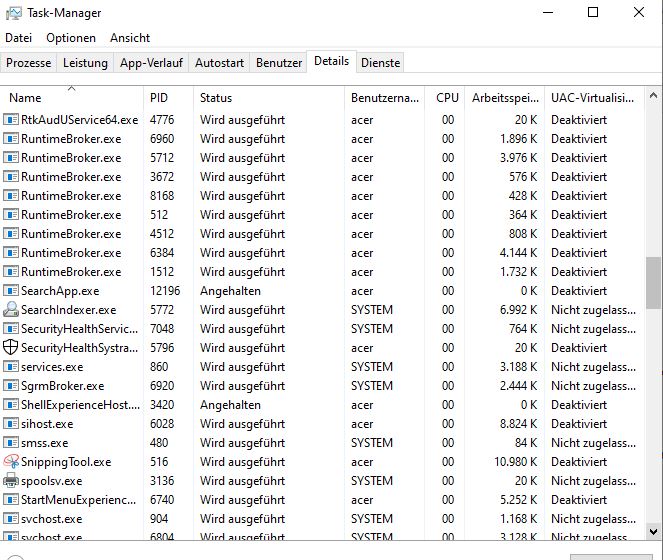Click the RuntimeBroker.exe PID 8168 icon
The width and height of the screenshot is (663, 560).
[11, 196]
